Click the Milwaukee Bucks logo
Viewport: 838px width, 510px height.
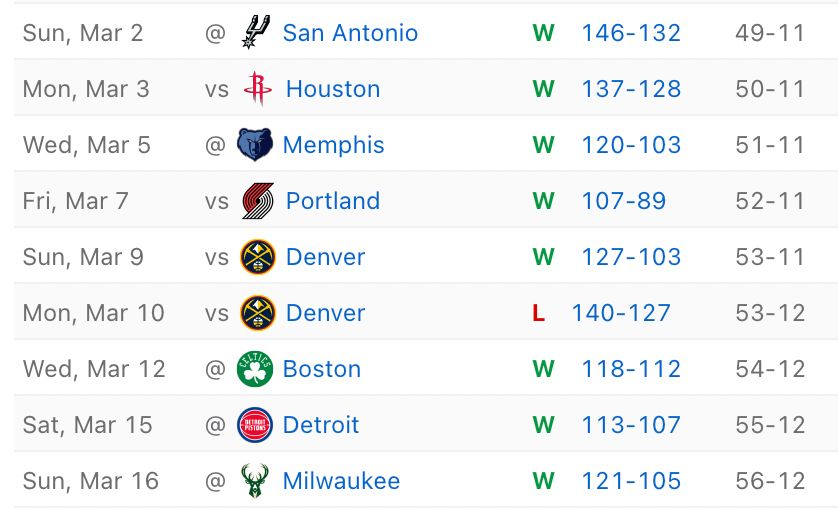(254, 481)
